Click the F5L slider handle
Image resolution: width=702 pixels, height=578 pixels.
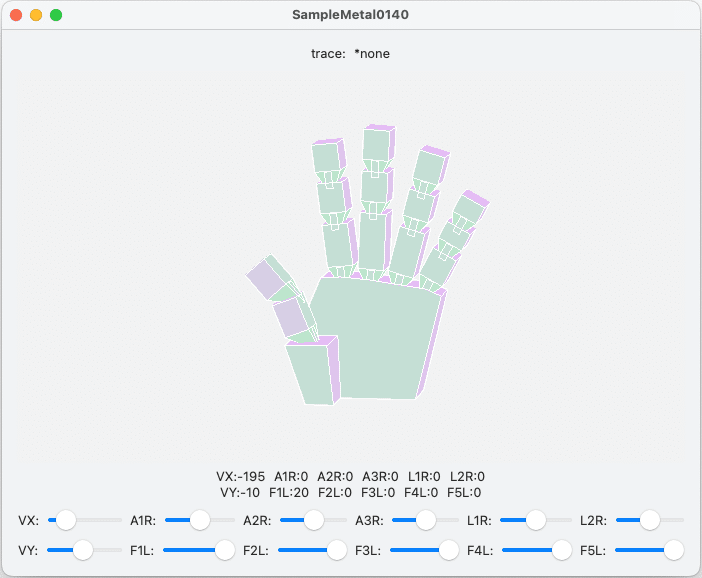tap(674, 550)
